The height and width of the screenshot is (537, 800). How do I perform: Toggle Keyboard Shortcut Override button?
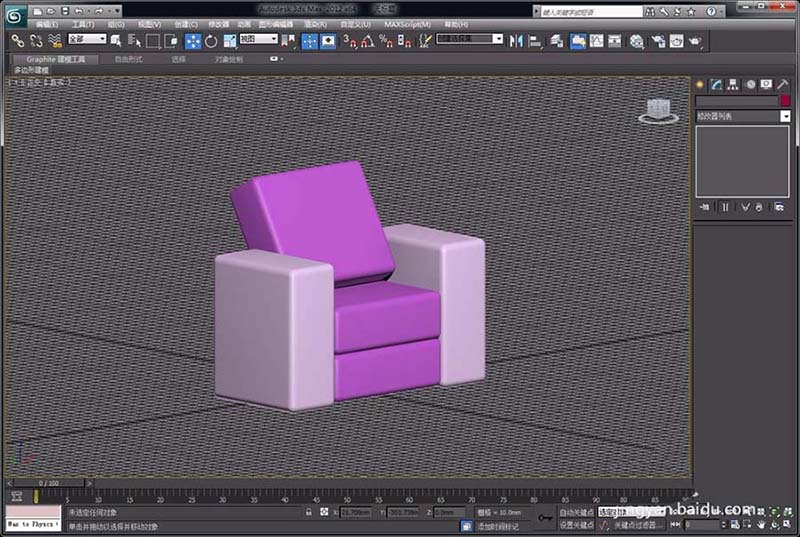click(328, 41)
